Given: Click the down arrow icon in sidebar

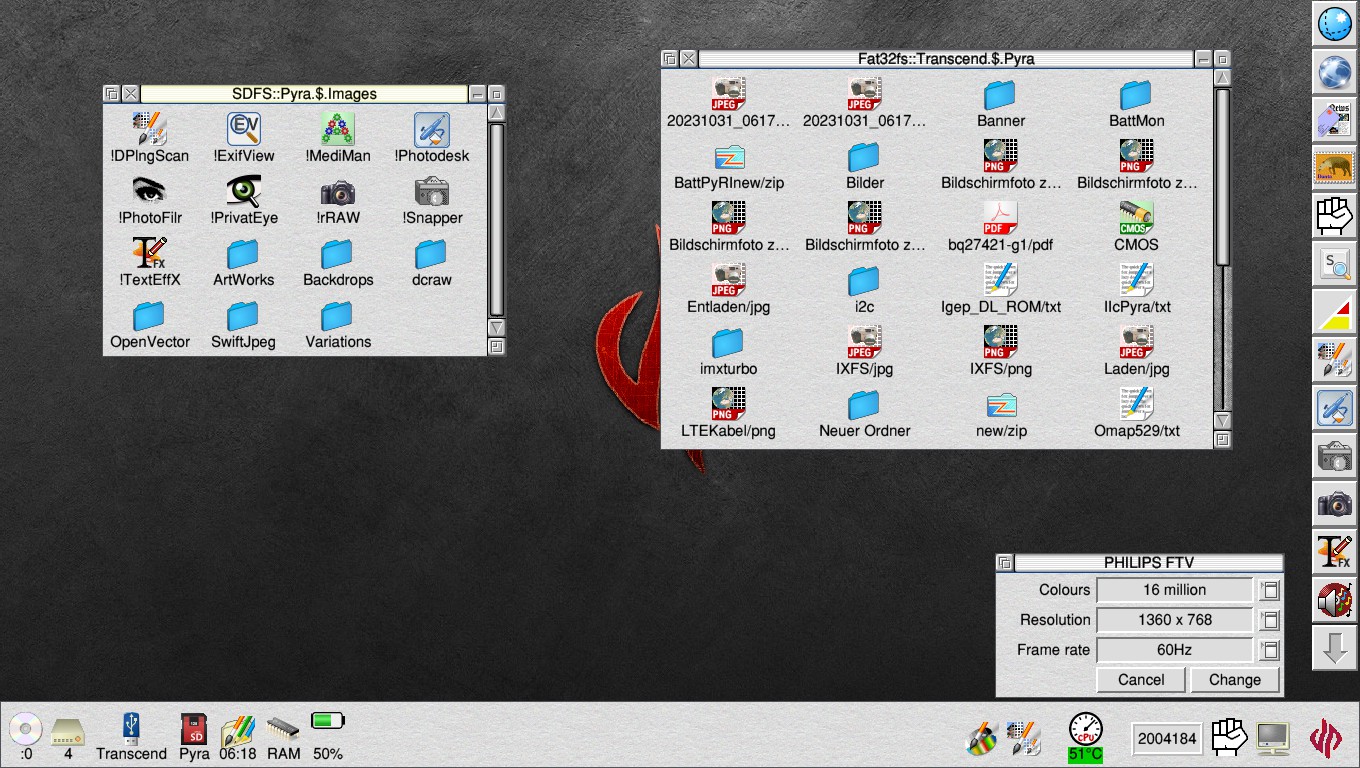Looking at the screenshot, I should [1334, 648].
